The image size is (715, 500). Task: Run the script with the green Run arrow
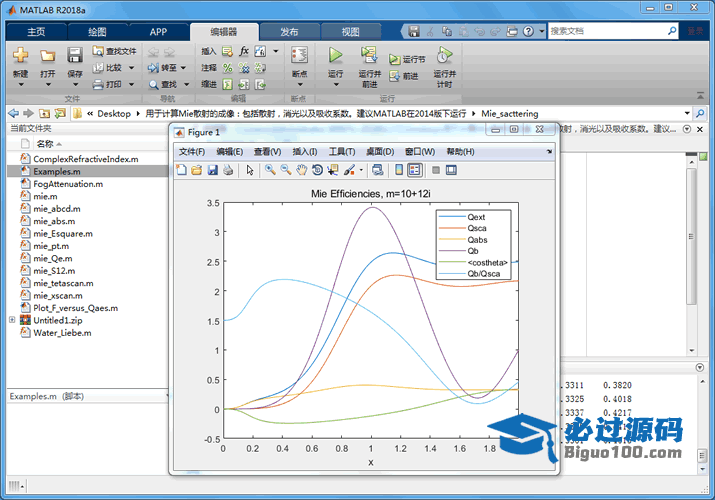click(x=336, y=55)
